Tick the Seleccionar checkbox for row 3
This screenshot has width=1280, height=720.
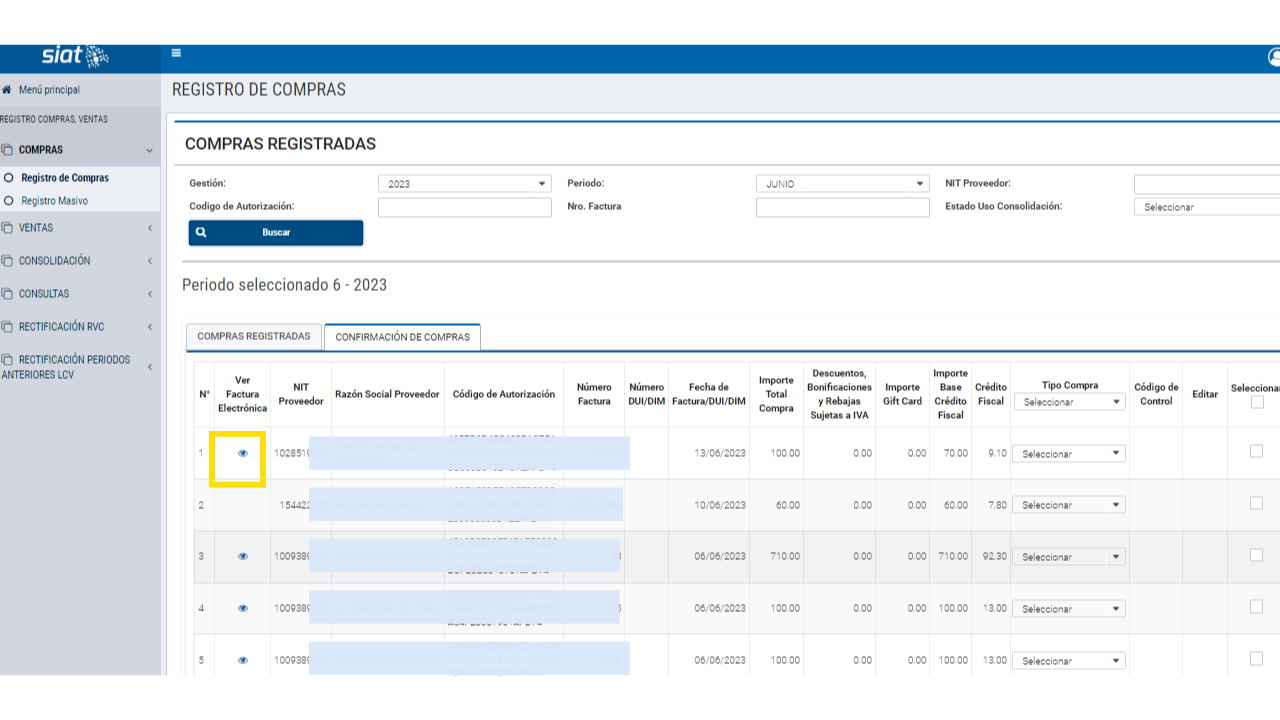(x=1256, y=555)
